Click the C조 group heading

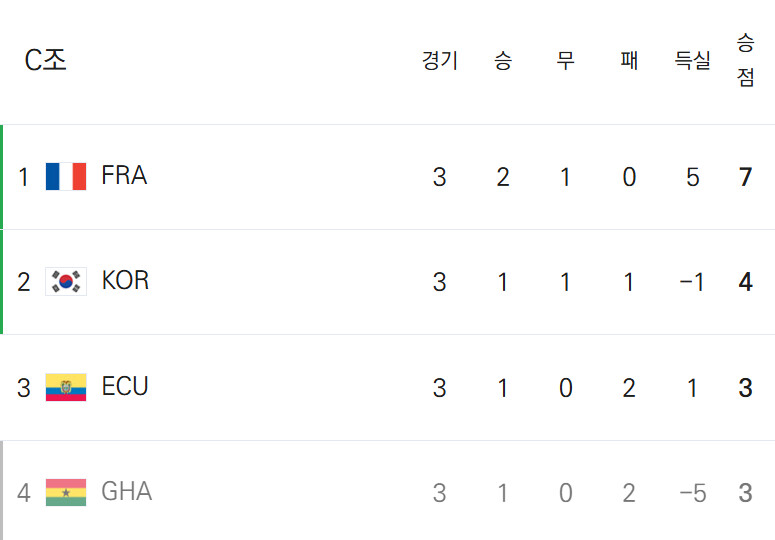click(45, 60)
